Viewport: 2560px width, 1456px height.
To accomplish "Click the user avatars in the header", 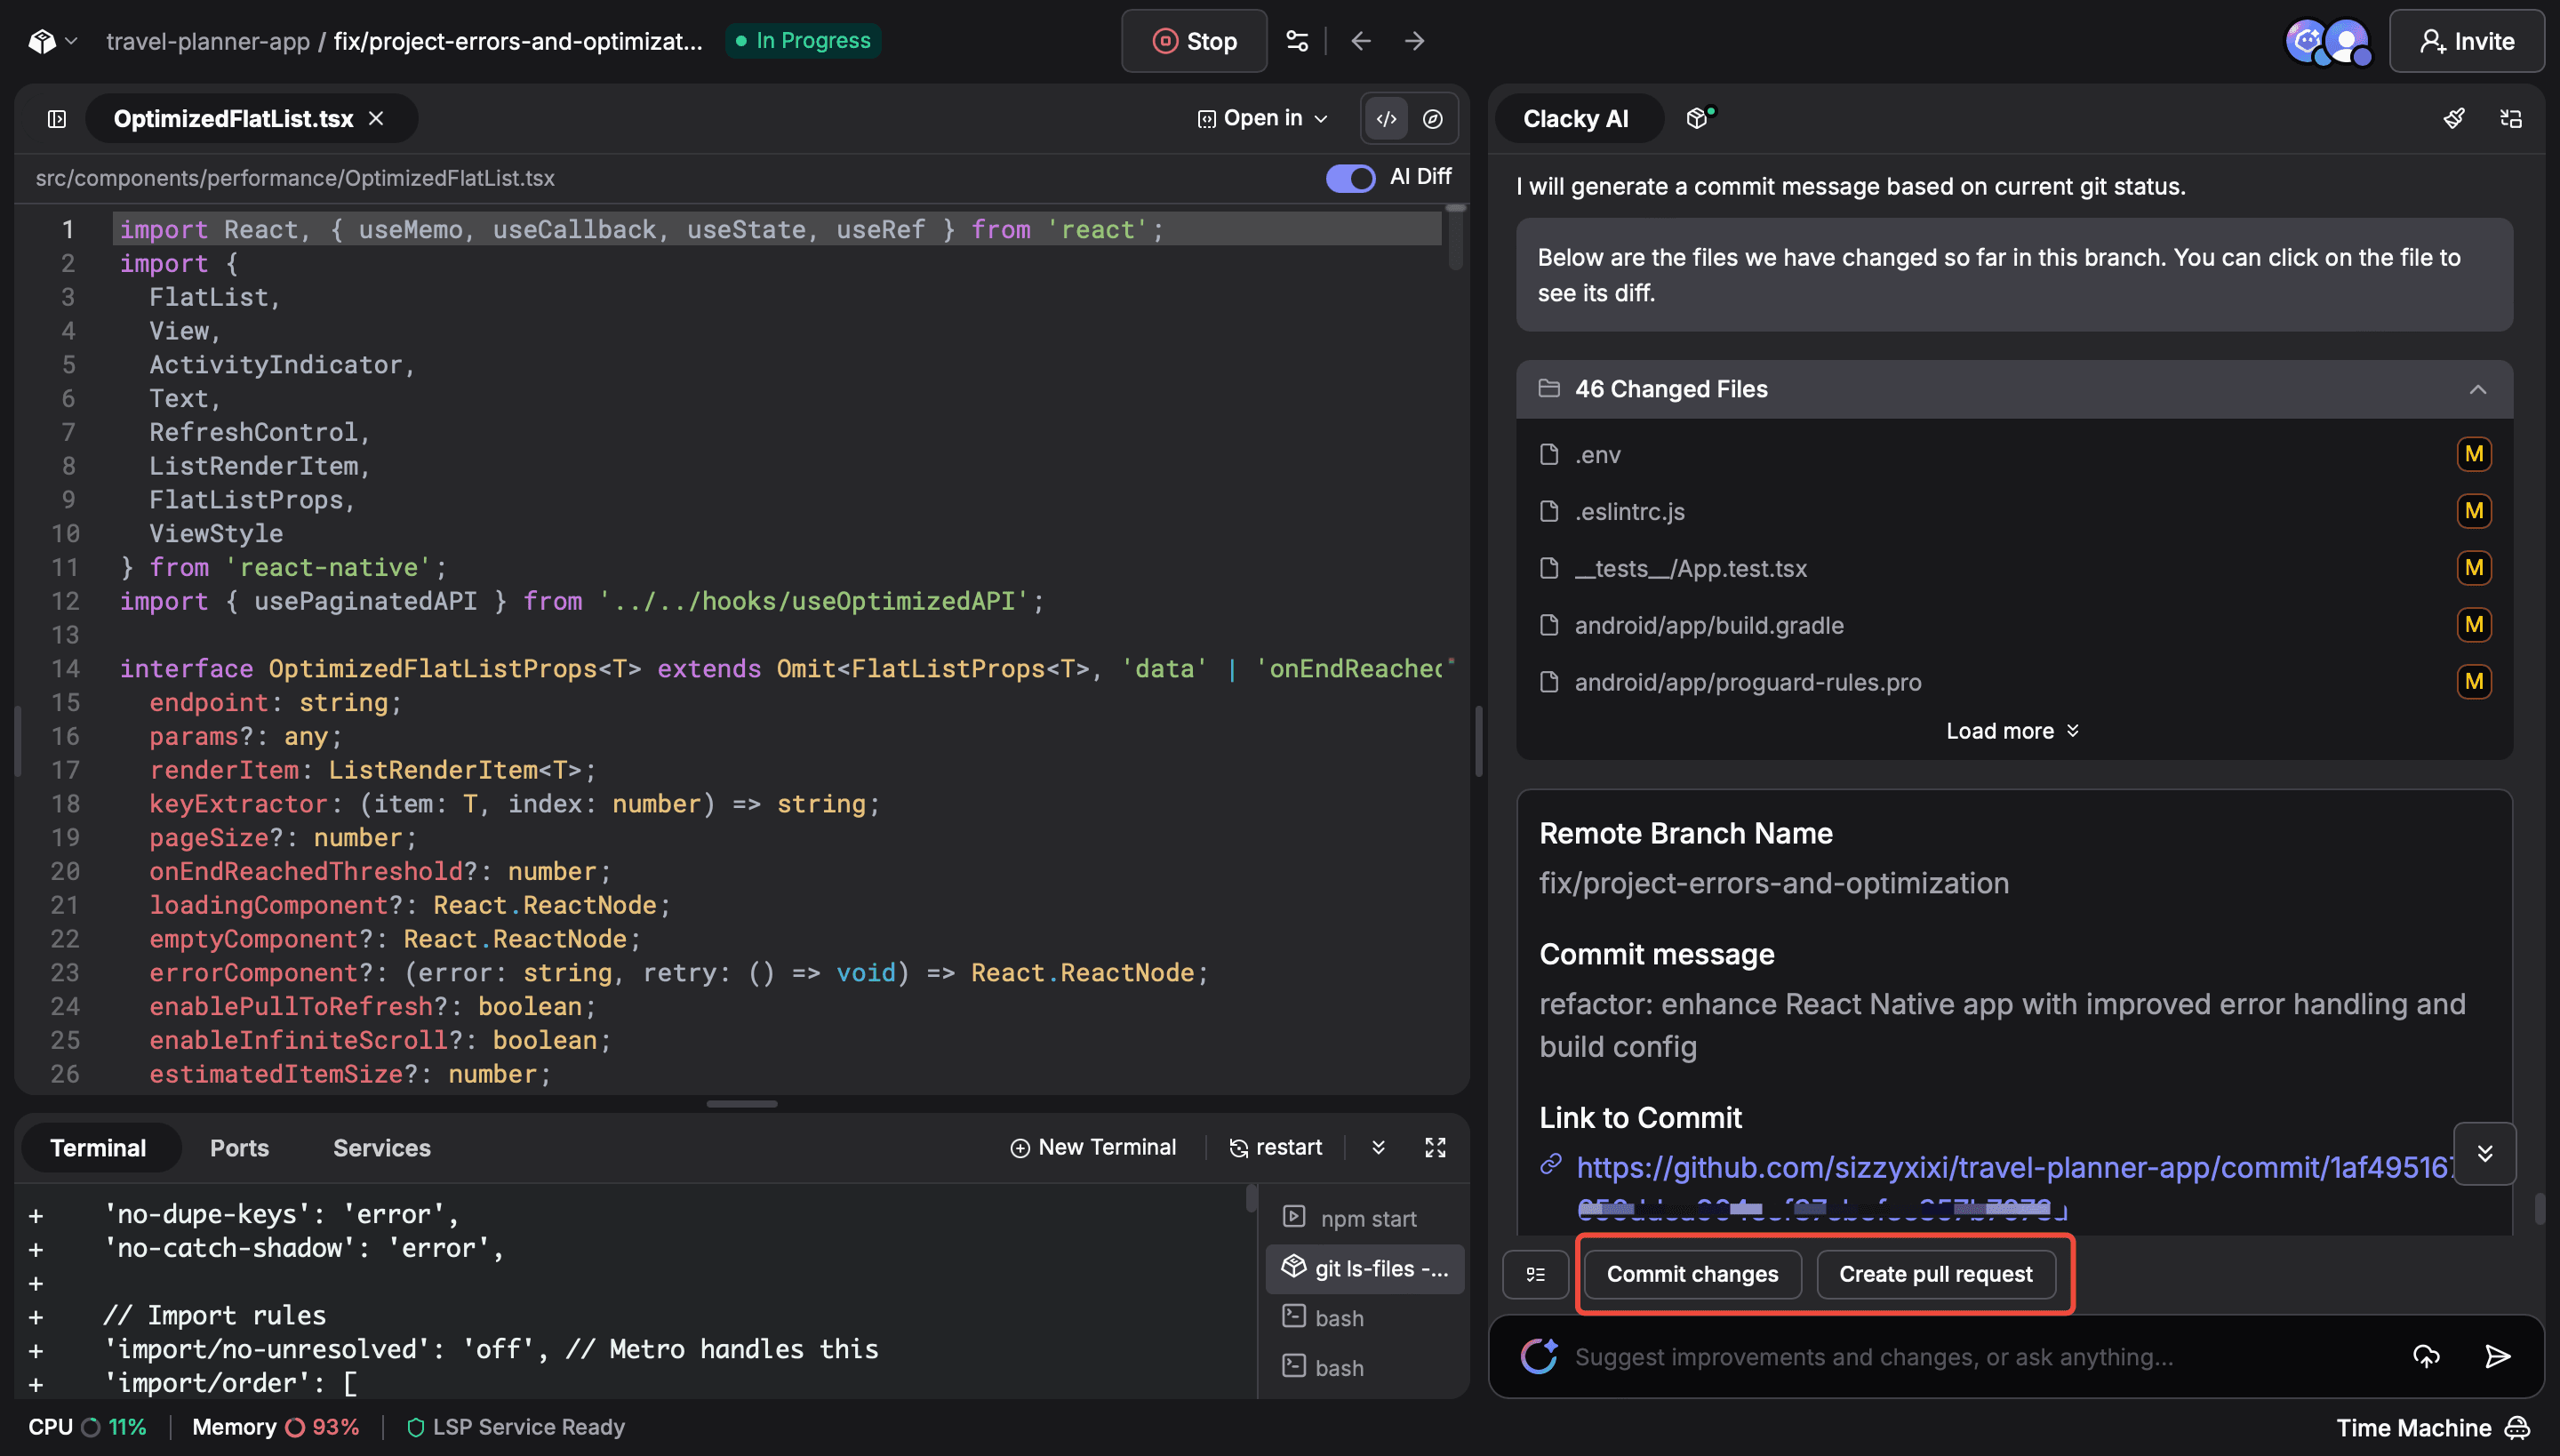I will click(x=2329, y=42).
